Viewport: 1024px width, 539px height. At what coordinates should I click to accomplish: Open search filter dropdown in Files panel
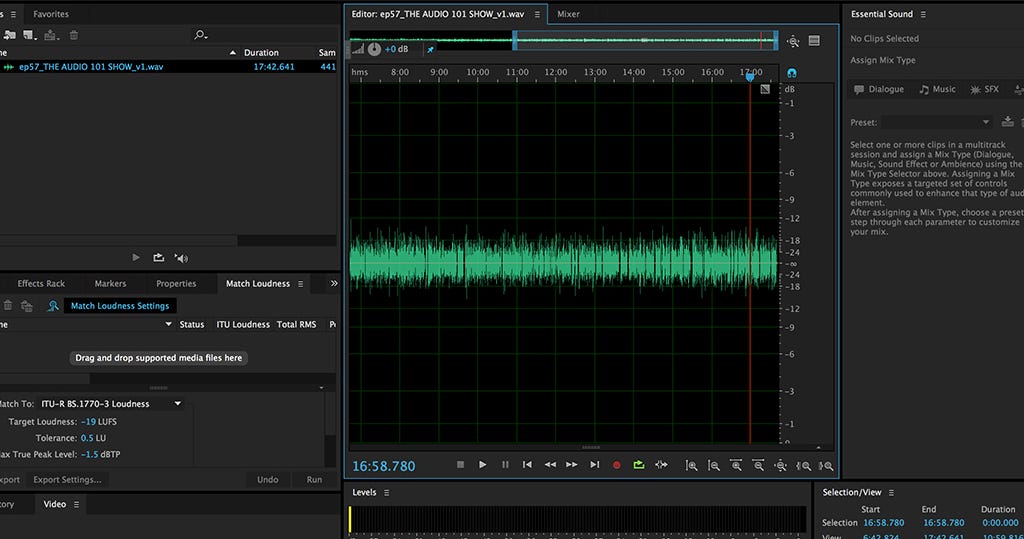[x=200, y=35]
